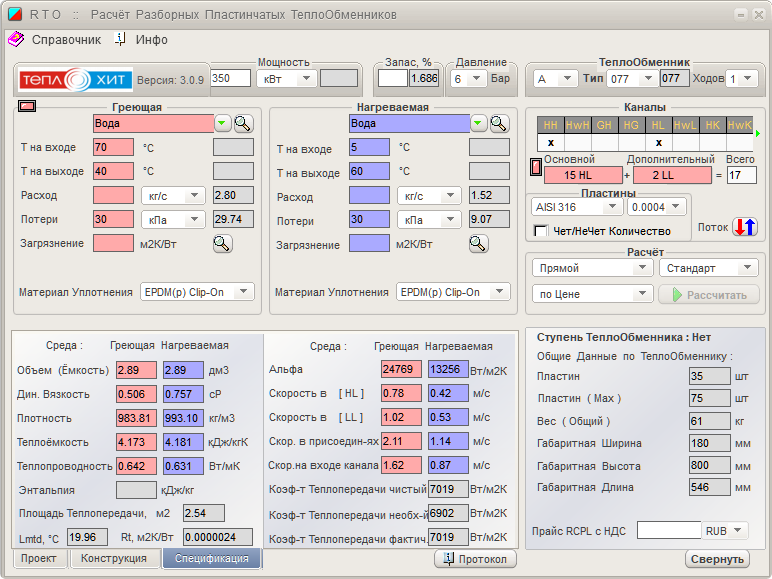Open the по Цене dropdown
Viewport: 772px width, 579px height.
click(593, 294)
